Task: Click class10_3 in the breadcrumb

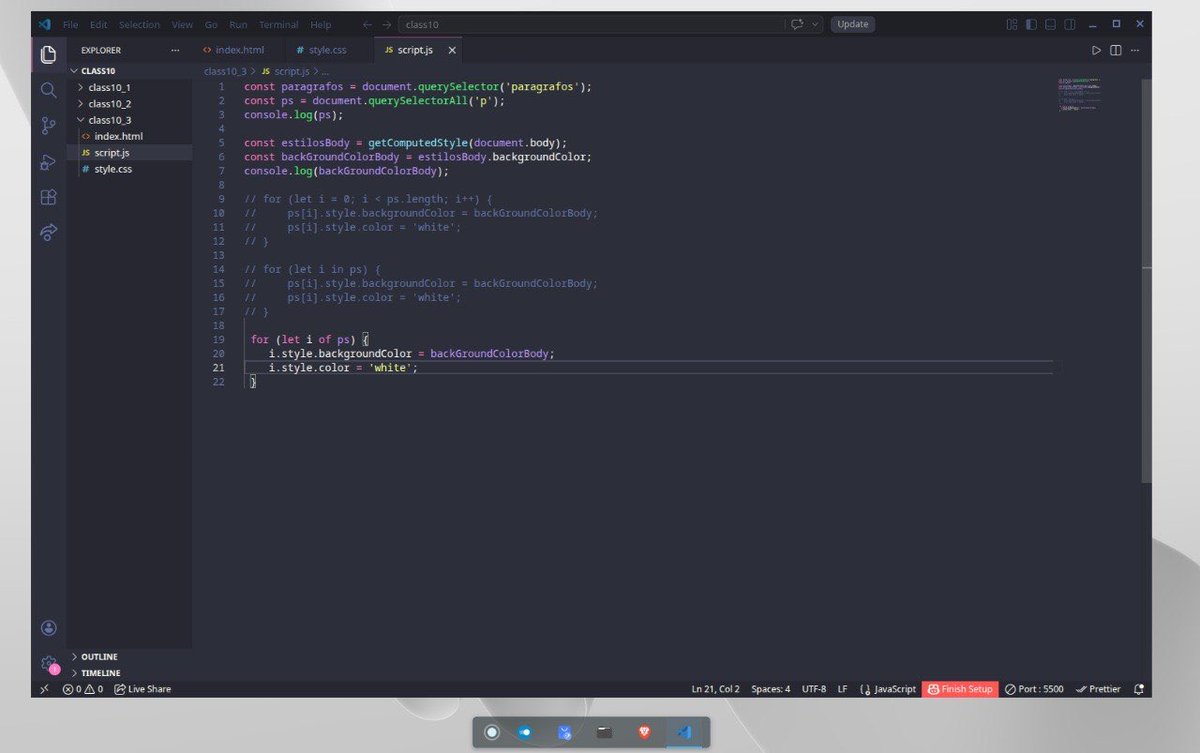Action: coord(225,72)
